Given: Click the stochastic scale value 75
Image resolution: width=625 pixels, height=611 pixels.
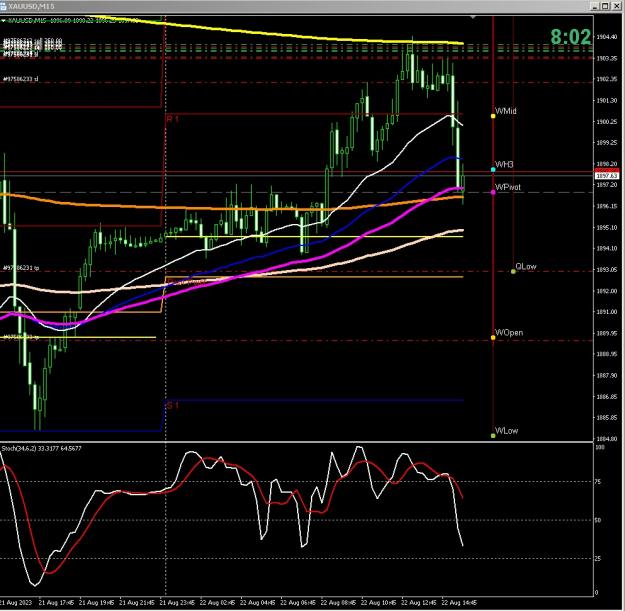Looking at the screenshot, I should click(597, 482).
